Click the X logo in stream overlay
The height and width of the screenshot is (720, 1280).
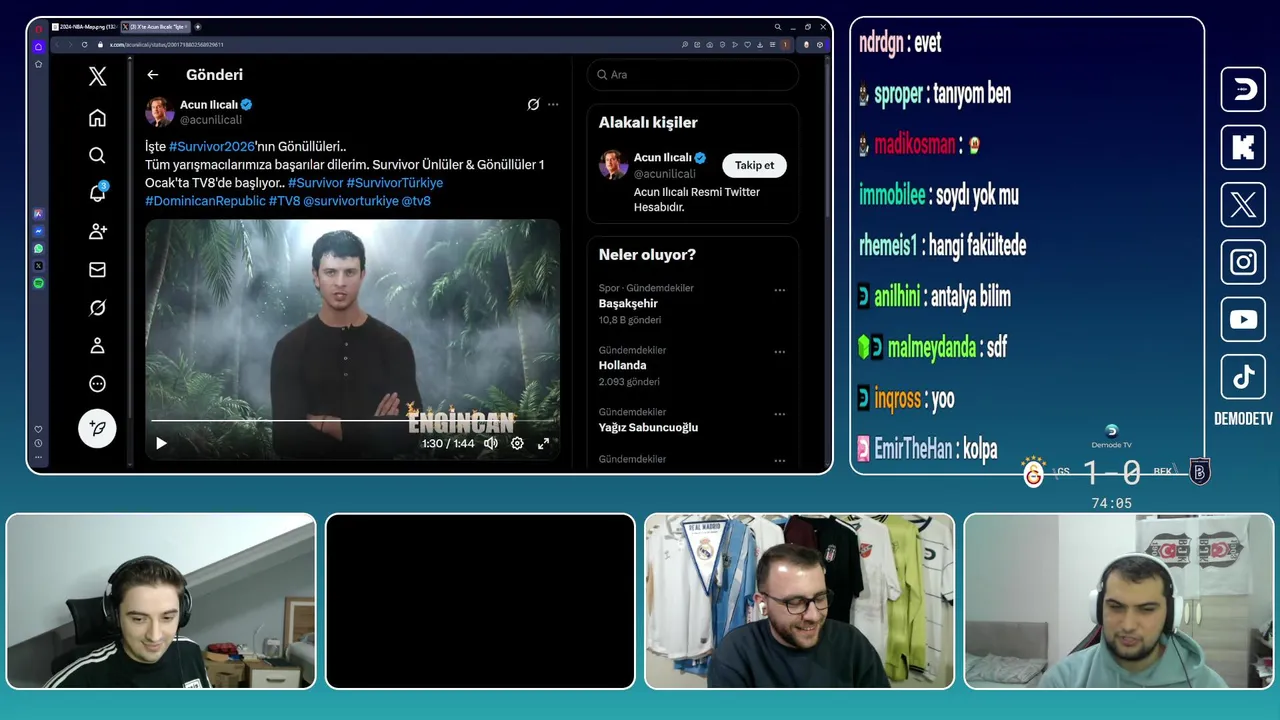(1243, 205)
